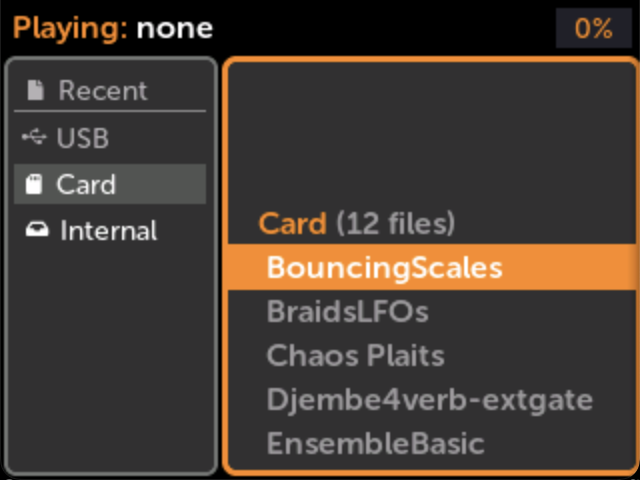The height and width of the screenshot is (480, 640).
Task: Click the Card (12 files) header
Action: click(357, 223)
